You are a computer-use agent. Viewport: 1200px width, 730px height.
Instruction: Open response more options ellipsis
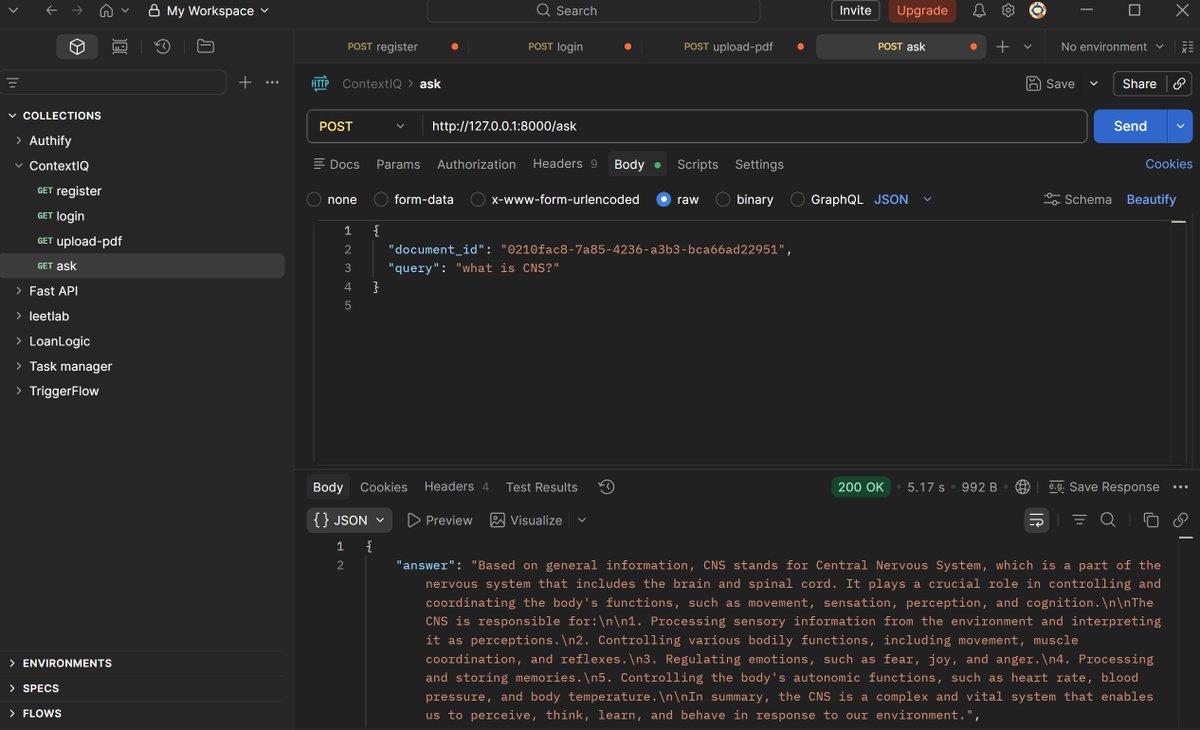click(1180, 487)
